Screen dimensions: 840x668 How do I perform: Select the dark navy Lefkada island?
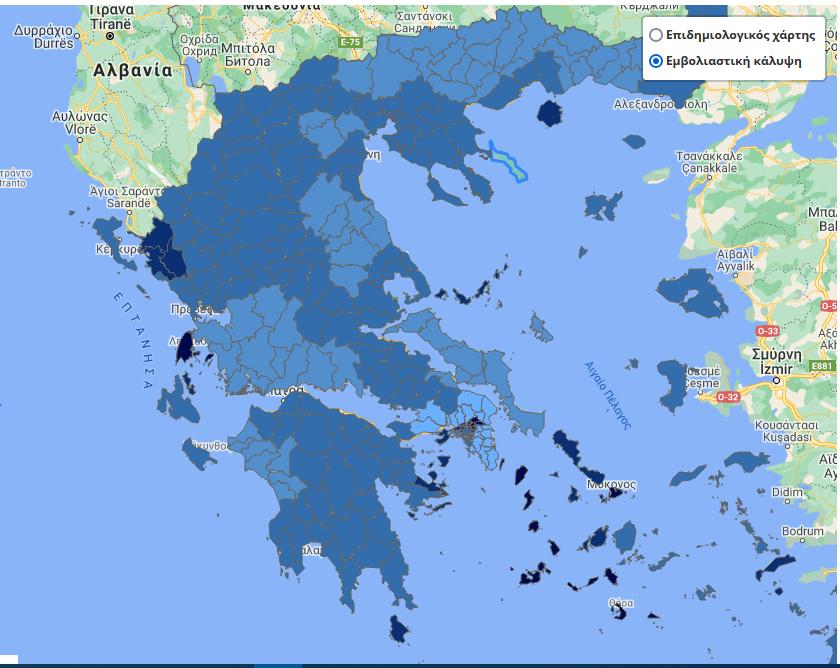pos(185,347)
